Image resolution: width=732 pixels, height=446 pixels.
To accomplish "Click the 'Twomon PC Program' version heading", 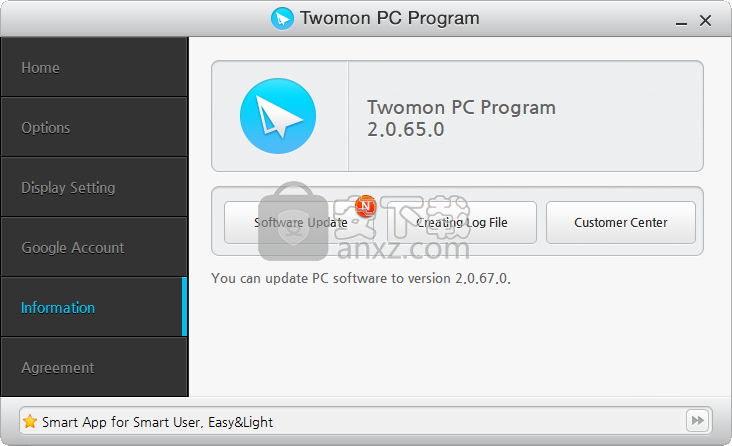I will coord(461,107).
